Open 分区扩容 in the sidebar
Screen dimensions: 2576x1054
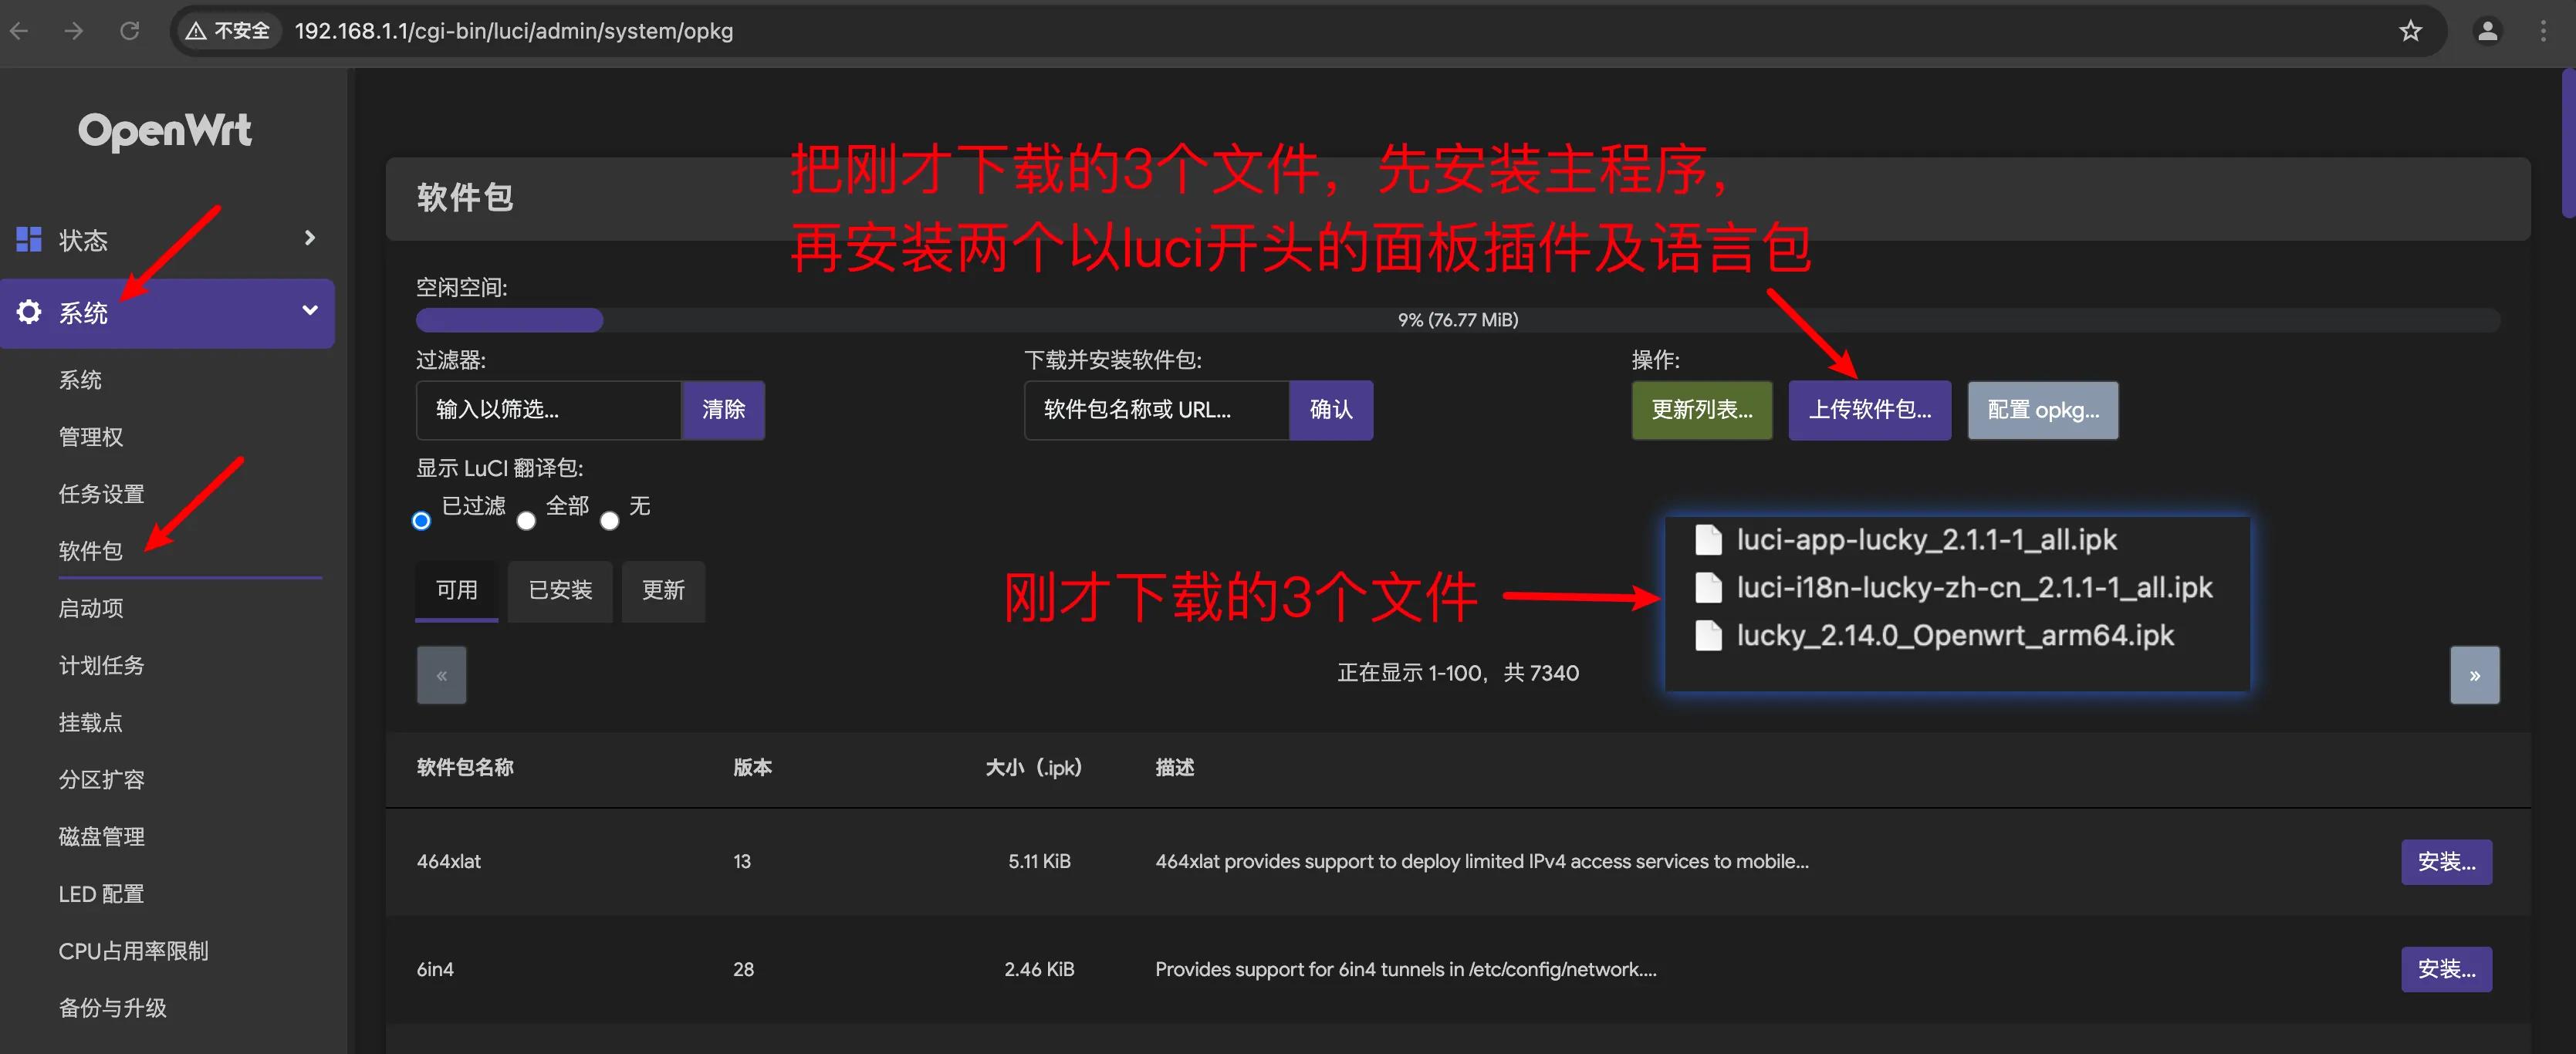[101, 779]
